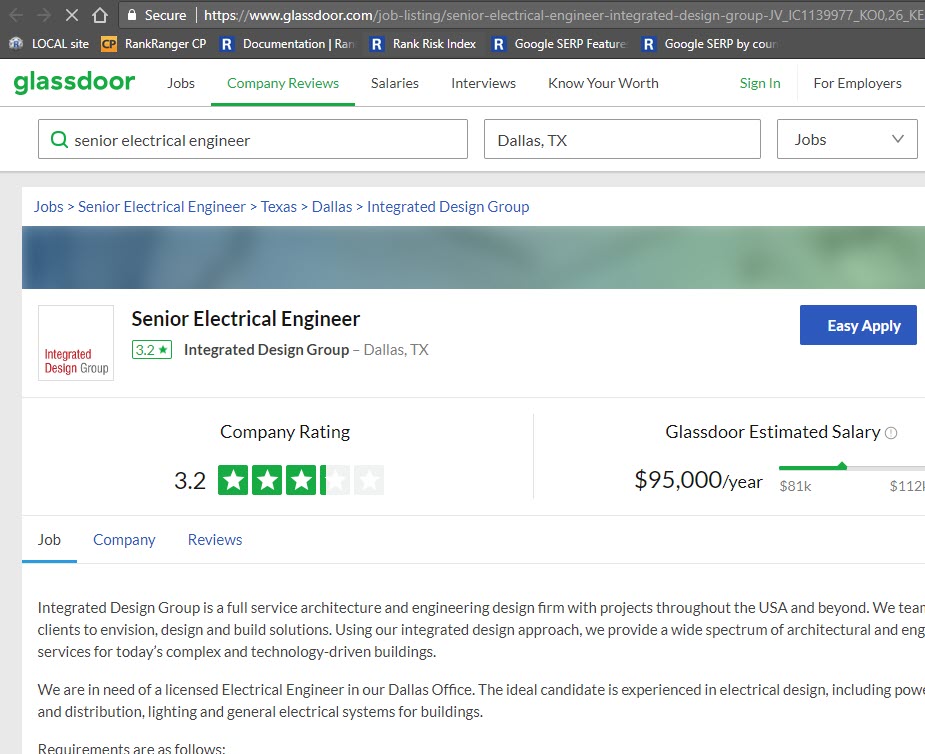The image size is (925, 754).
Task: Click the salary estimate info icon
Action: [x=891, y=433]
